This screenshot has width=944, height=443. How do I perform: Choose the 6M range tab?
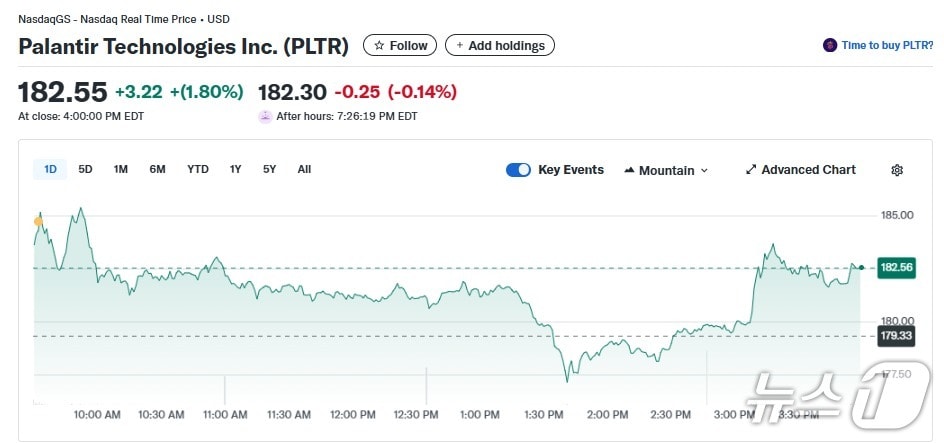tap(157, 169)
